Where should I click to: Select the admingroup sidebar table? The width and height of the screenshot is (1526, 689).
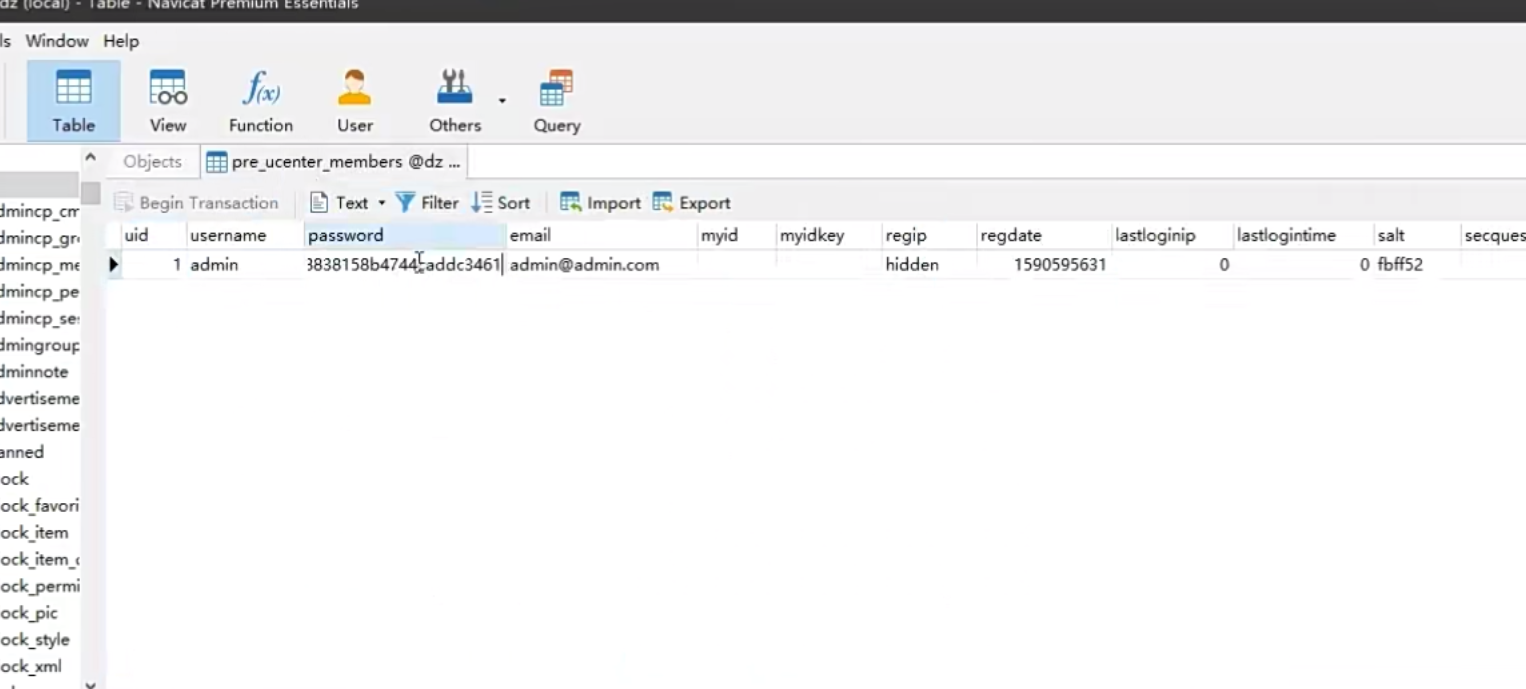[40, 345]
